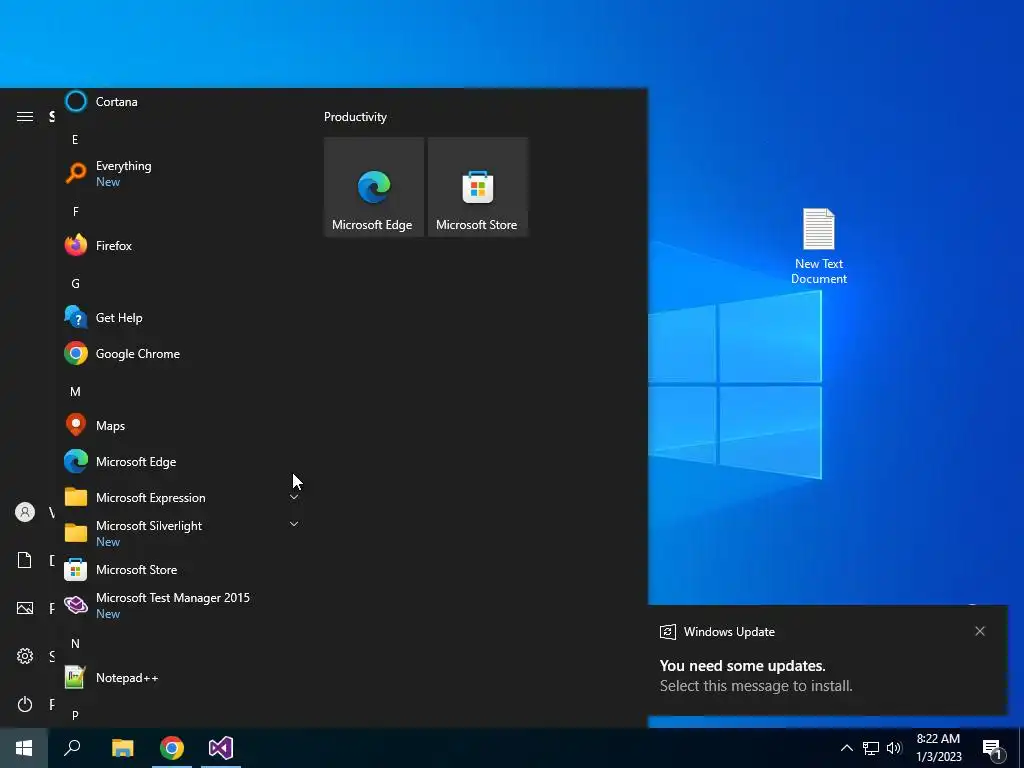Open Microsoft Edge in the app list

click(x=180, y=462)
